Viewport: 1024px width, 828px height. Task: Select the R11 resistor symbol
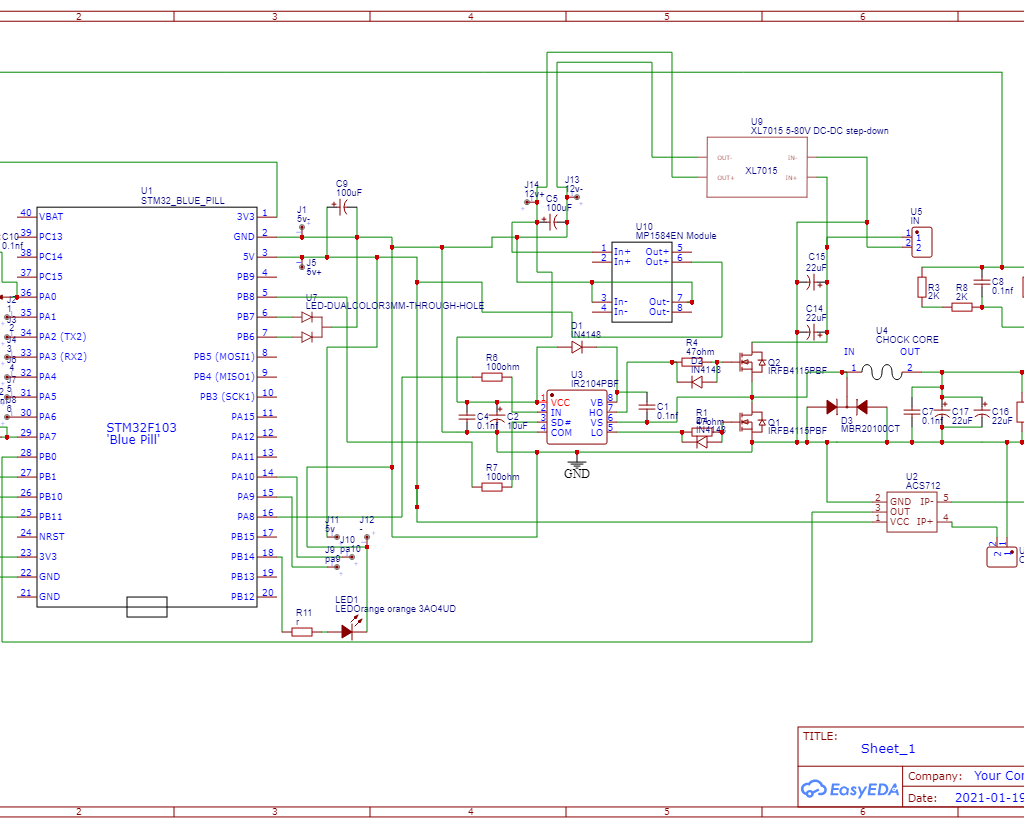302,631
